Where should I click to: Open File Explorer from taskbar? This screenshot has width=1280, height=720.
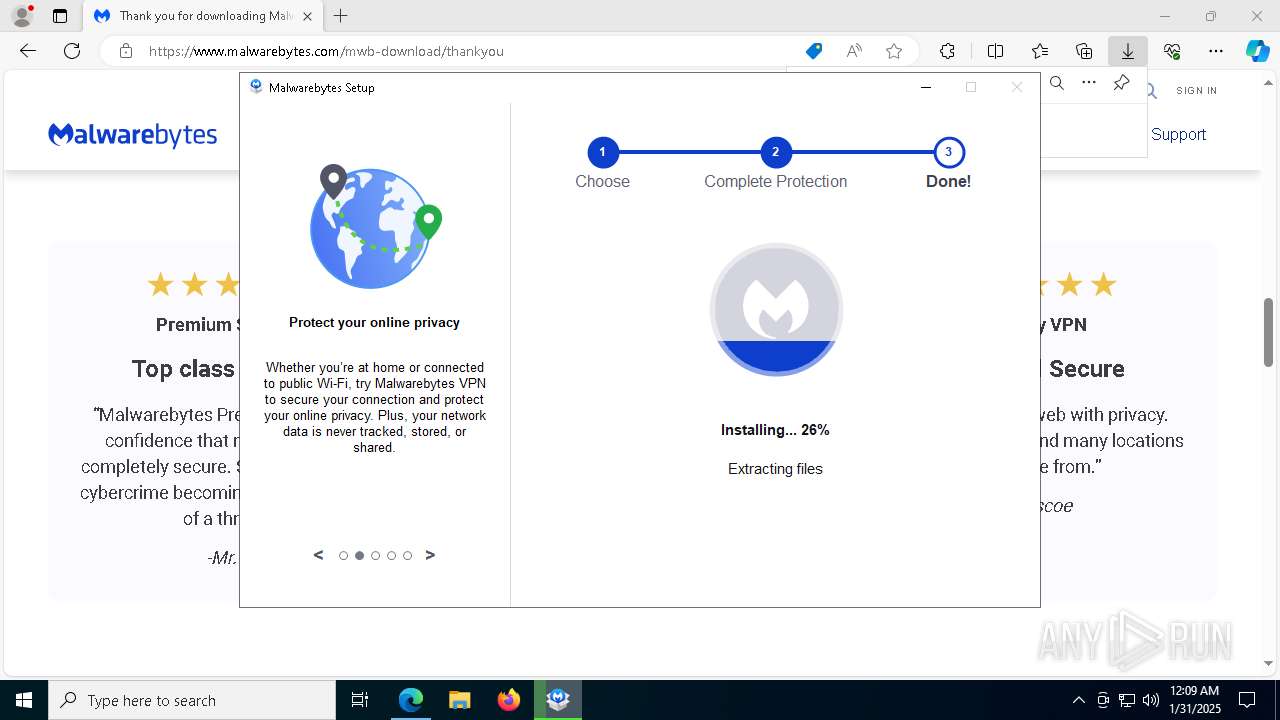tap(459, 700)
